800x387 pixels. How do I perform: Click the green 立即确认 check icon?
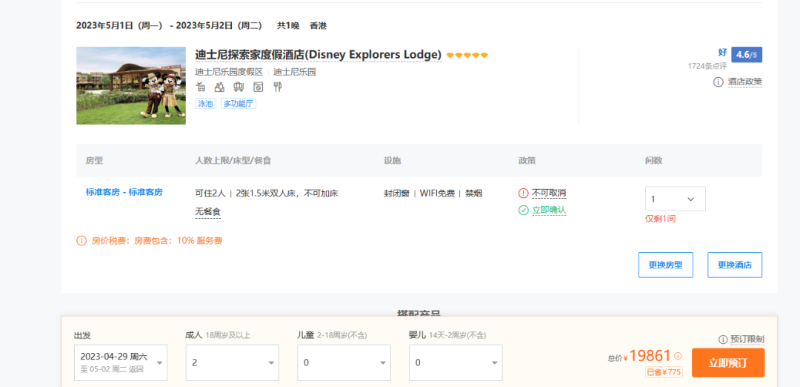pos(523,210)
